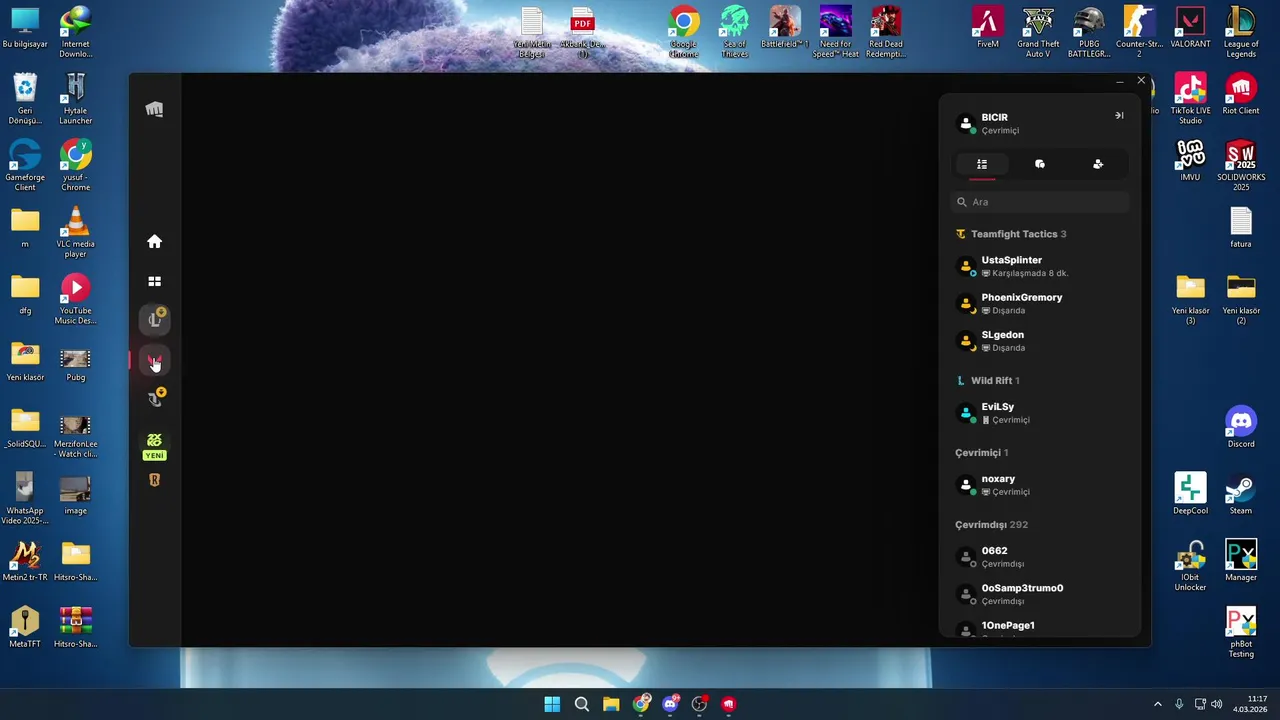Open taskbar clock showing 11:17

point(1250,704)
